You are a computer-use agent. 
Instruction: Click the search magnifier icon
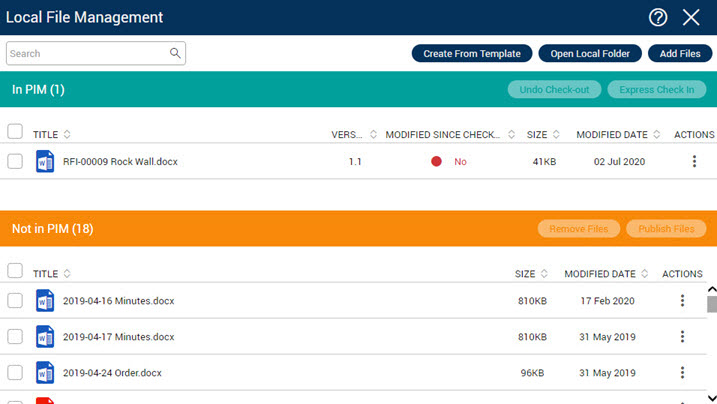pos(175,53)
